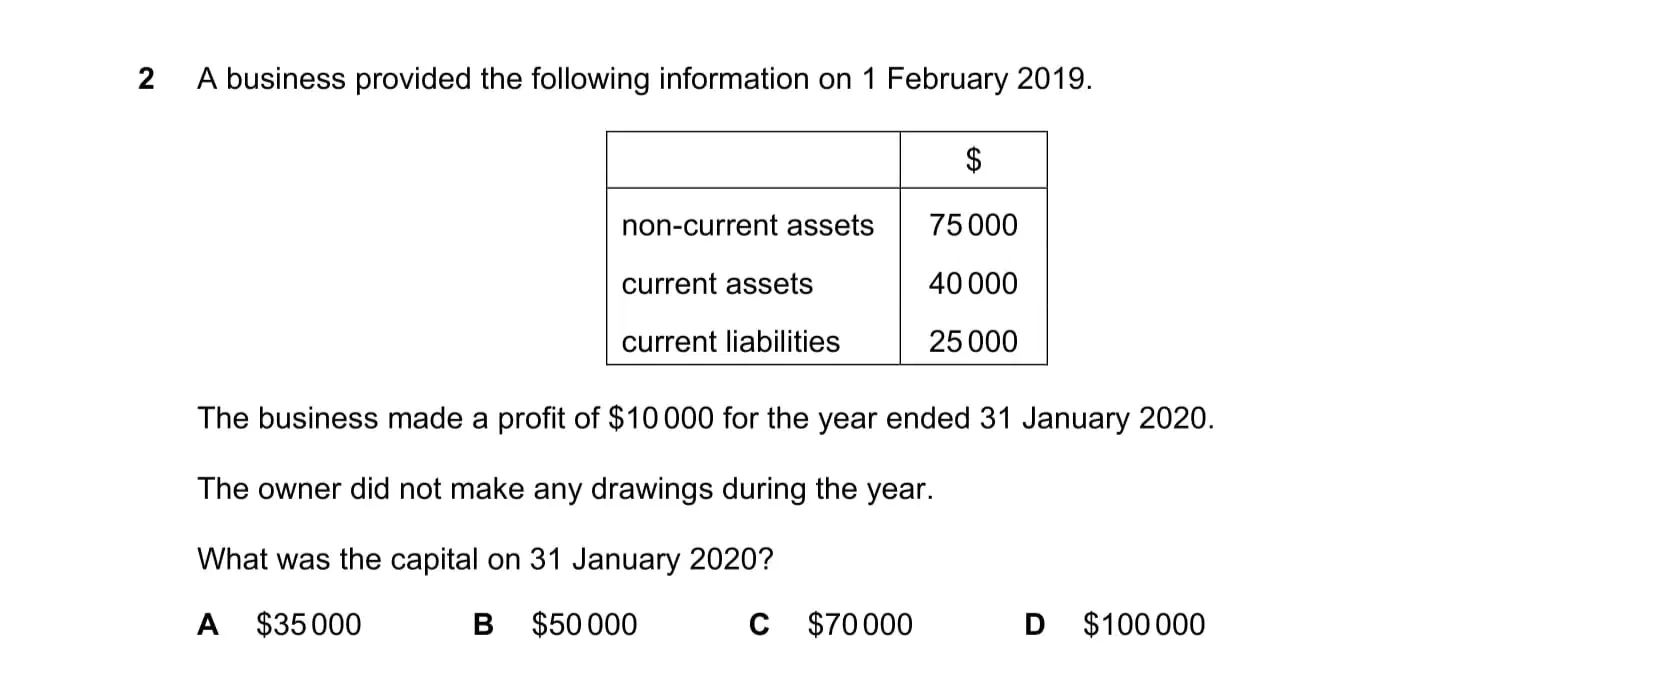Click the letter D option label
Viewport: 1653px width, 693px height.
[x=1035, y=625]
